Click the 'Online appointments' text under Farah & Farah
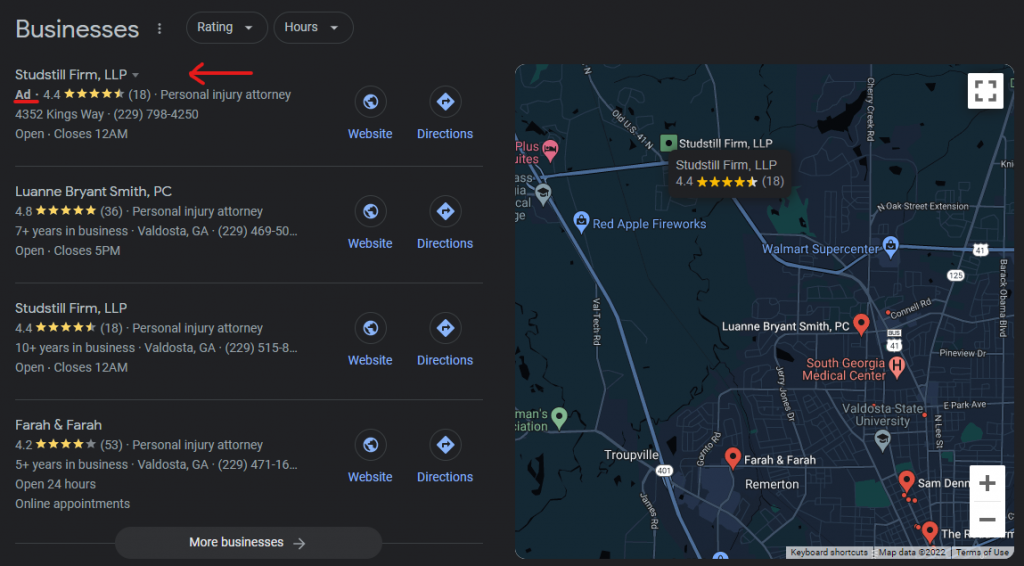The width and height of the screenshot is (1024, 566). [x=72, y=504]
